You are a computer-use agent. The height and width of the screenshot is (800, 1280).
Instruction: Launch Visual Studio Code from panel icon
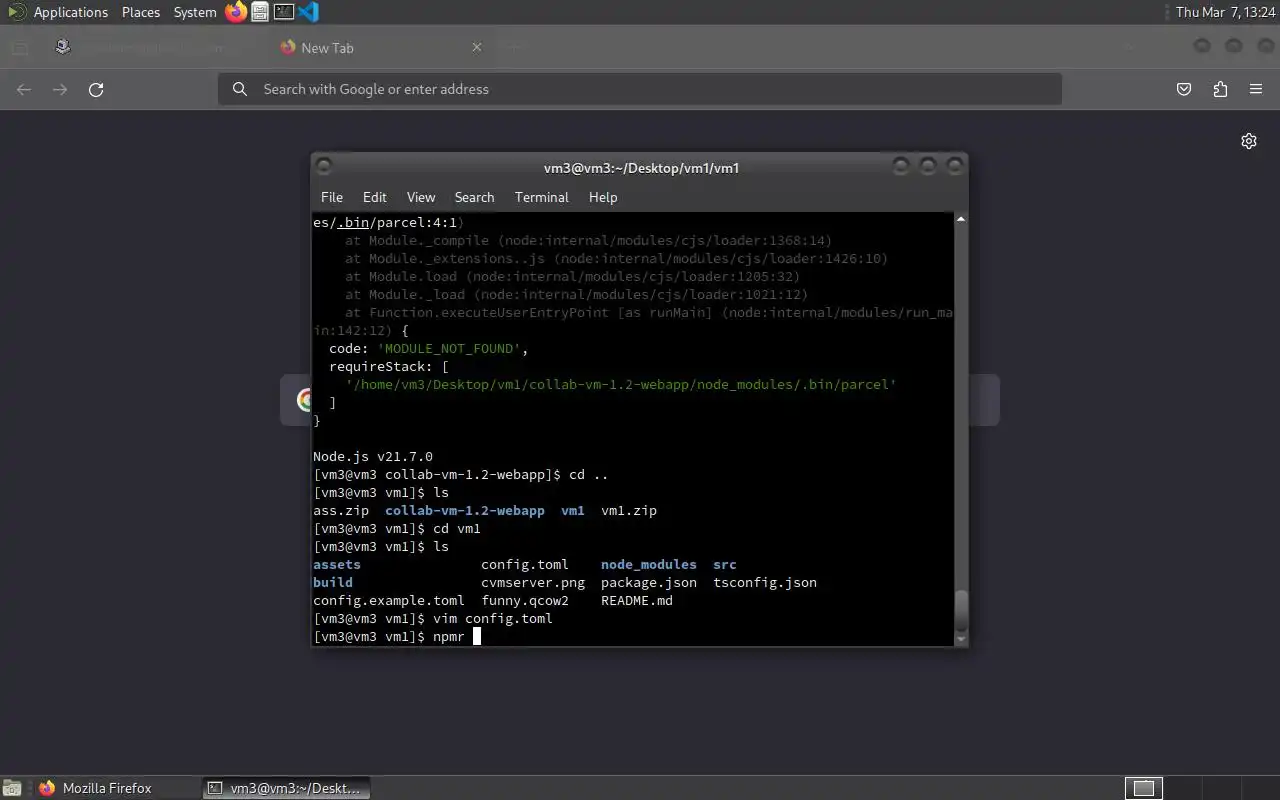[308, 12]
